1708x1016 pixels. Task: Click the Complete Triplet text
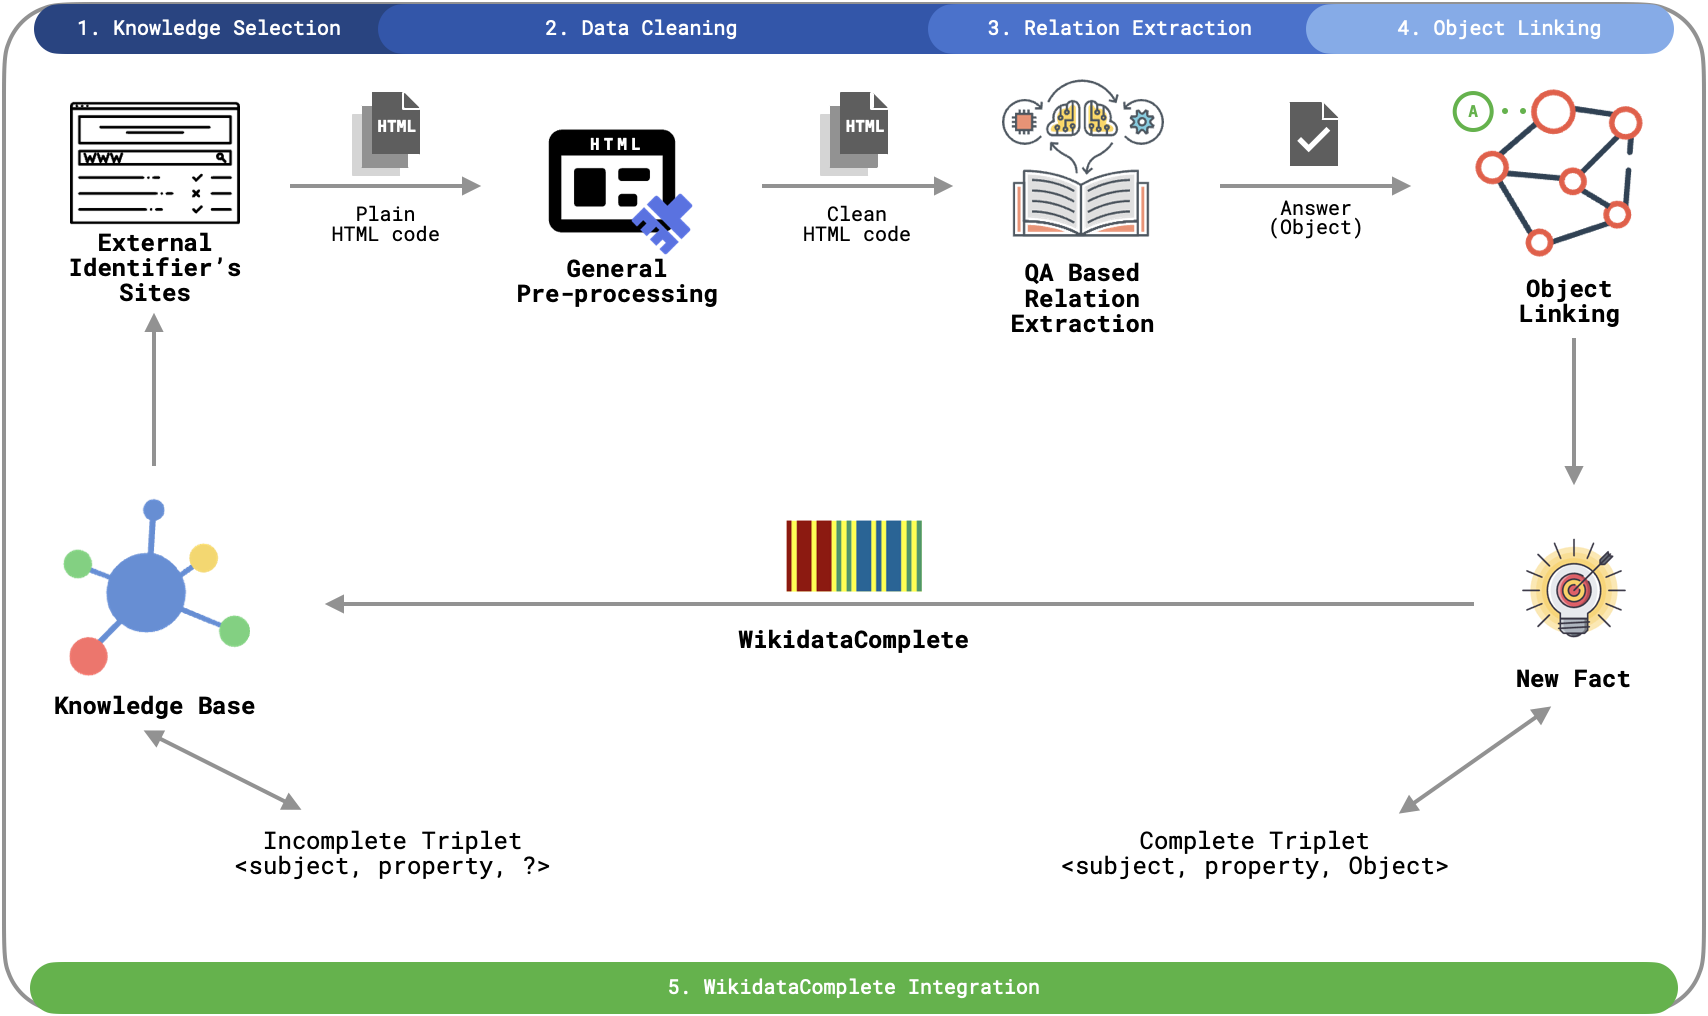1255,853
